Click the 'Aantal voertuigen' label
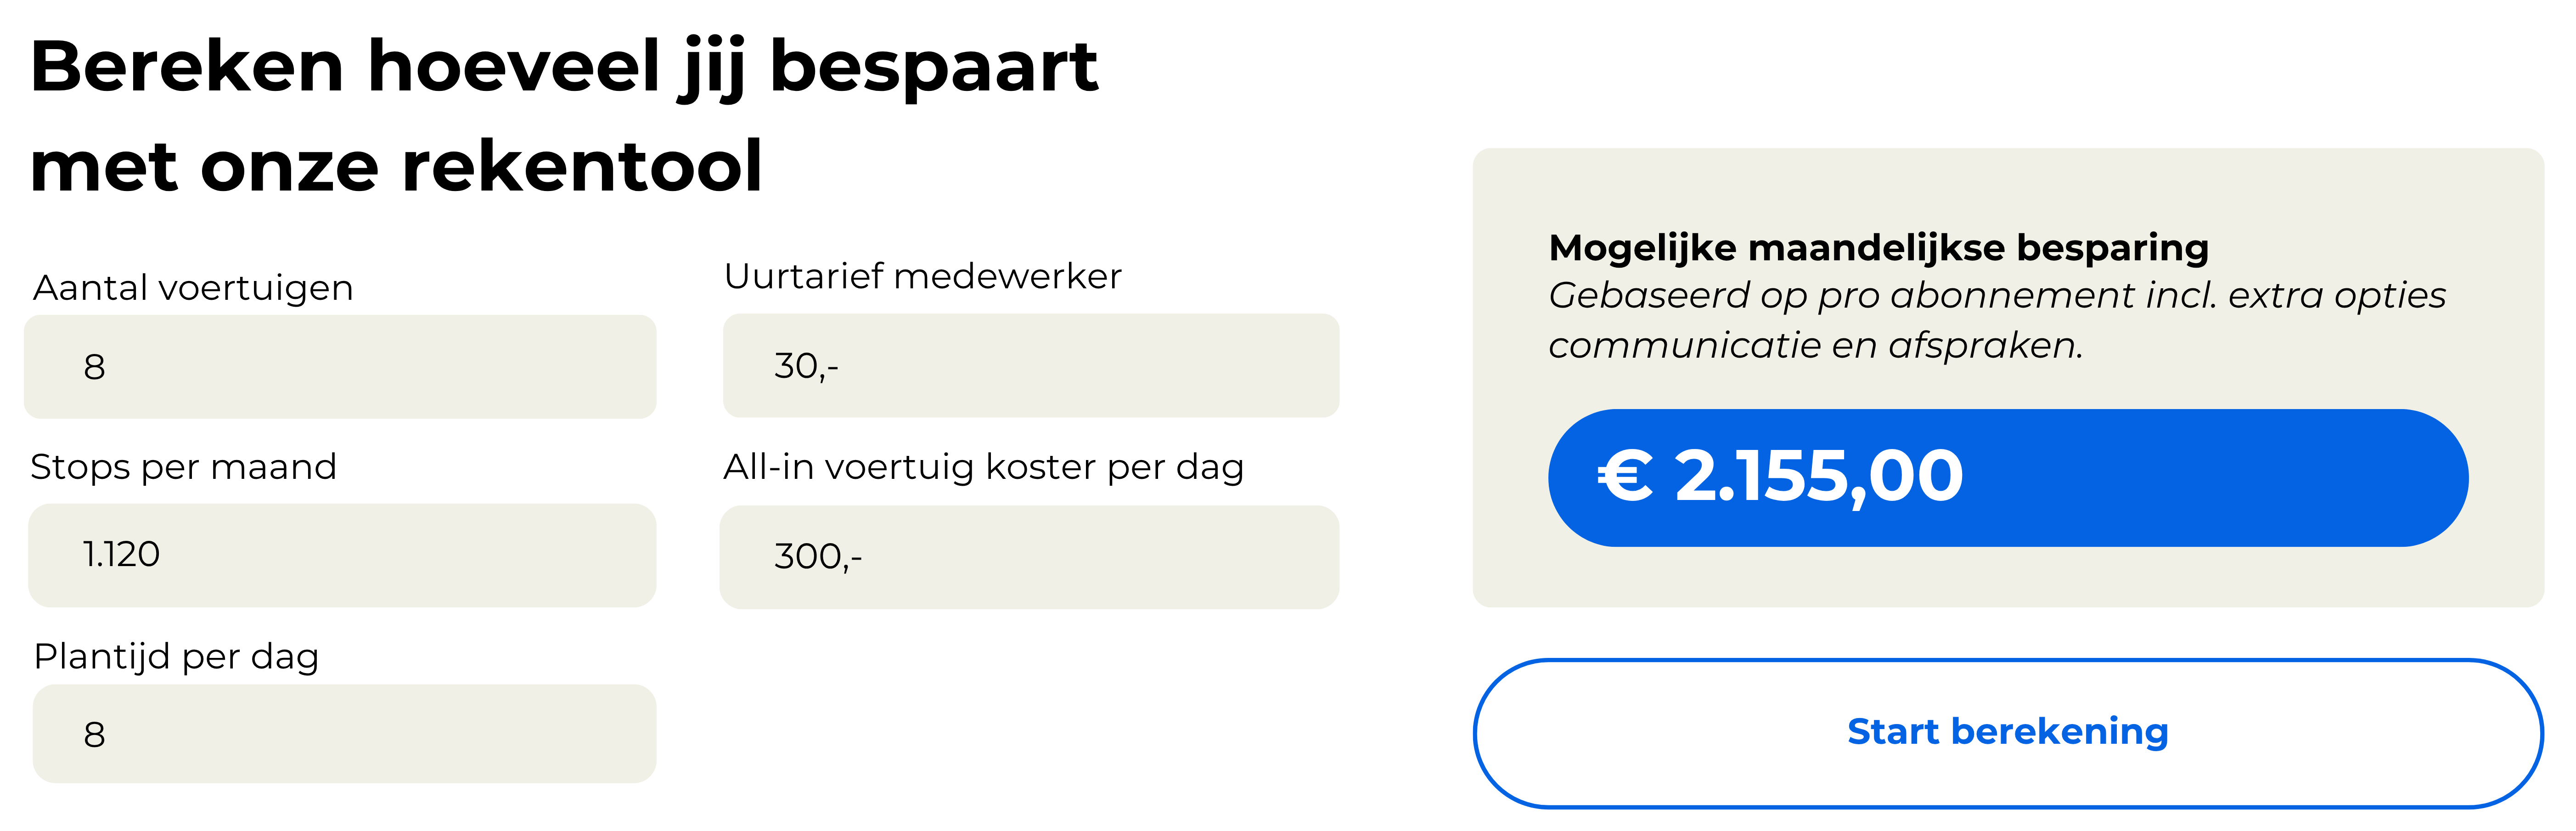Screen dimensions: 2576x831 pyautogui.click(x=193, y=288)
